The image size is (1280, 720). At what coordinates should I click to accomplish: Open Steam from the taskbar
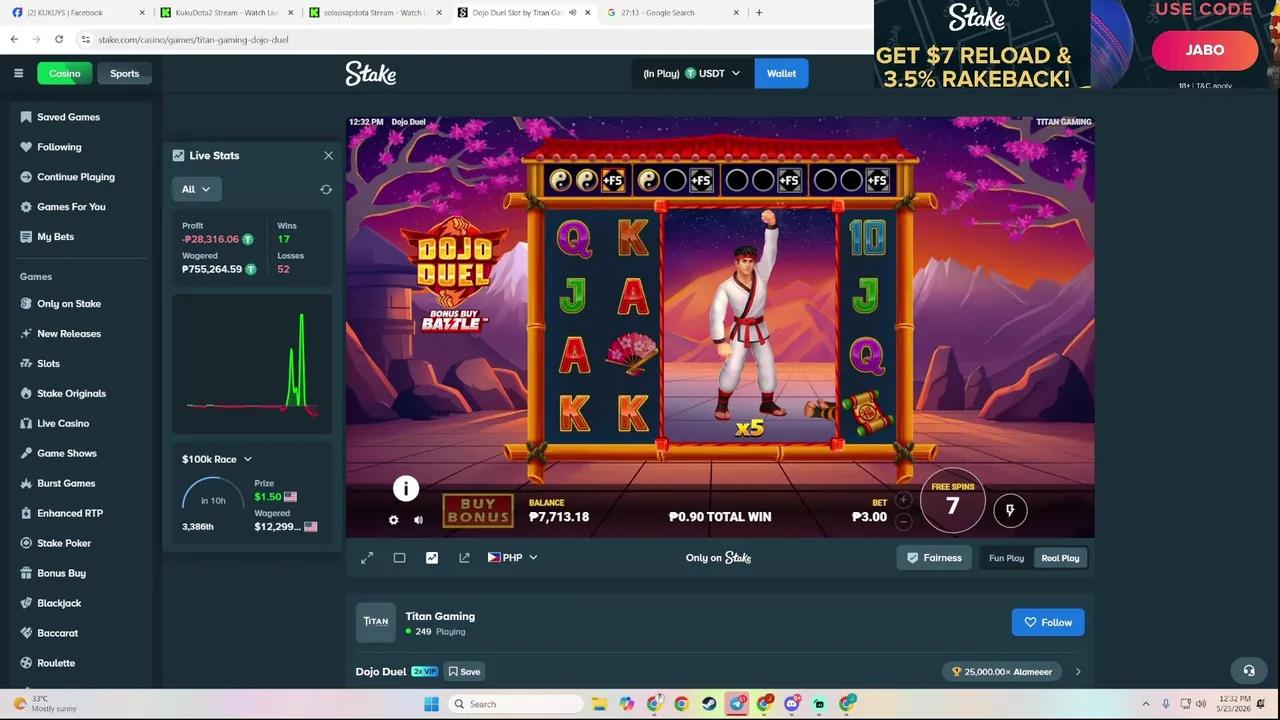pyautogui.click(x=709, y=704)
